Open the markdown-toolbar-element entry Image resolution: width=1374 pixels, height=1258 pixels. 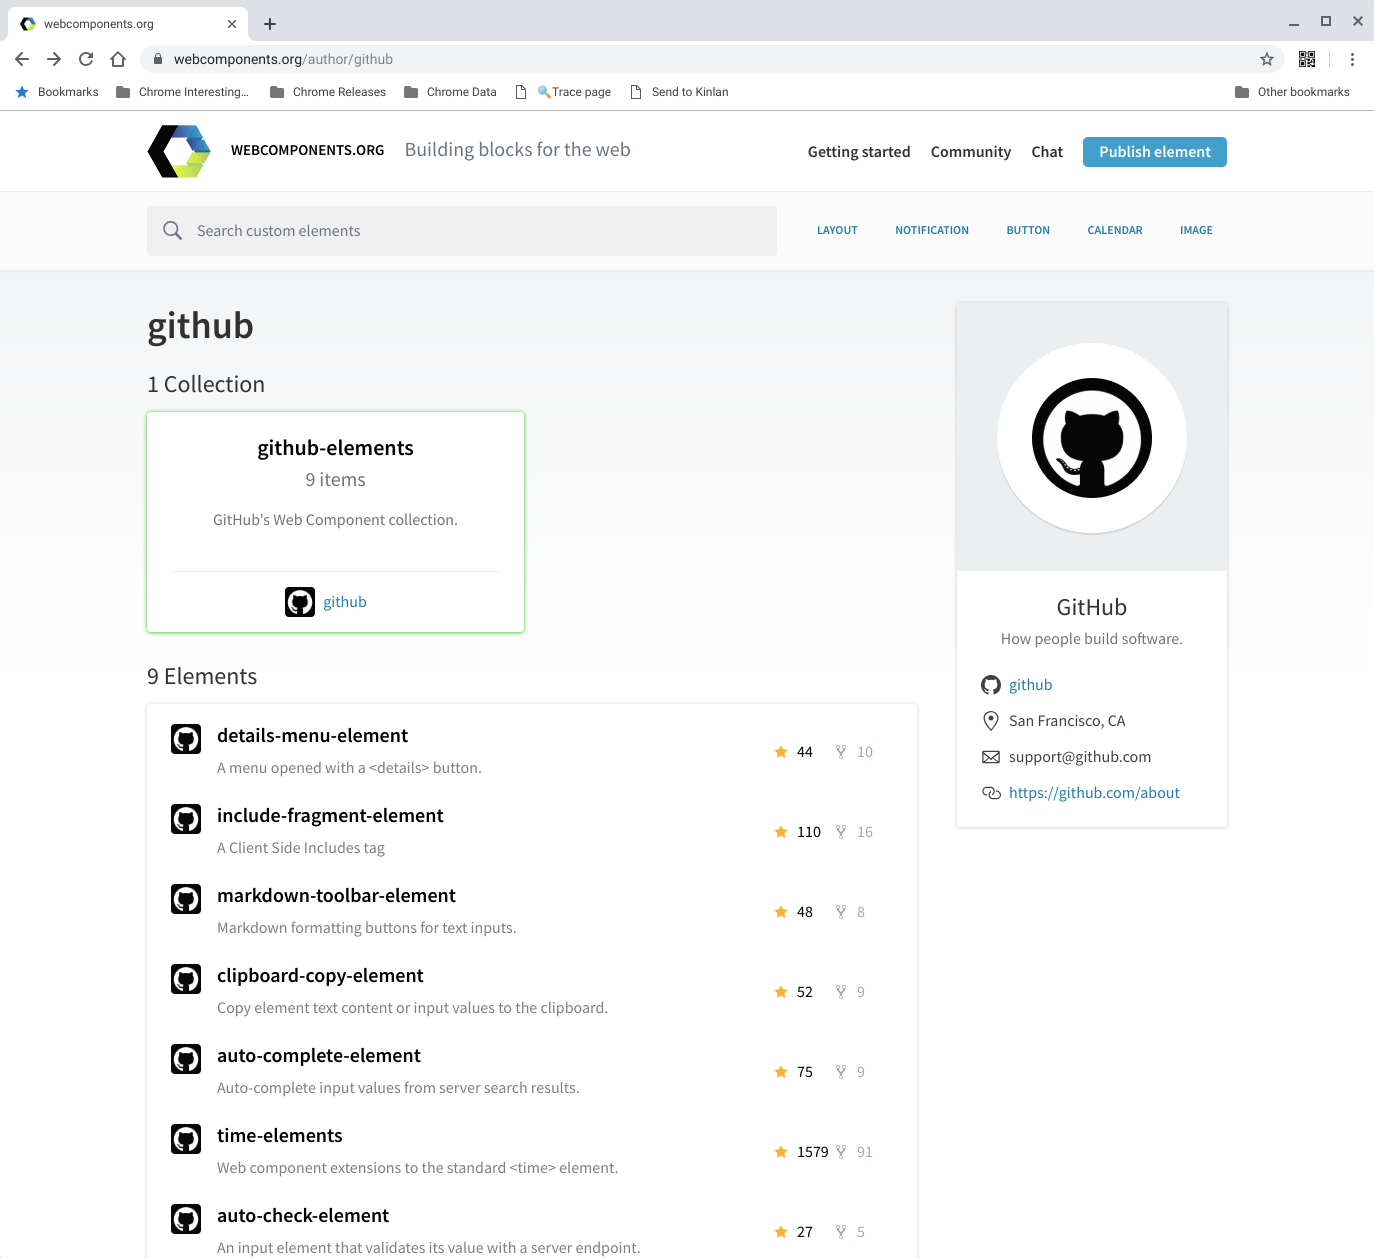pos(336,896)
